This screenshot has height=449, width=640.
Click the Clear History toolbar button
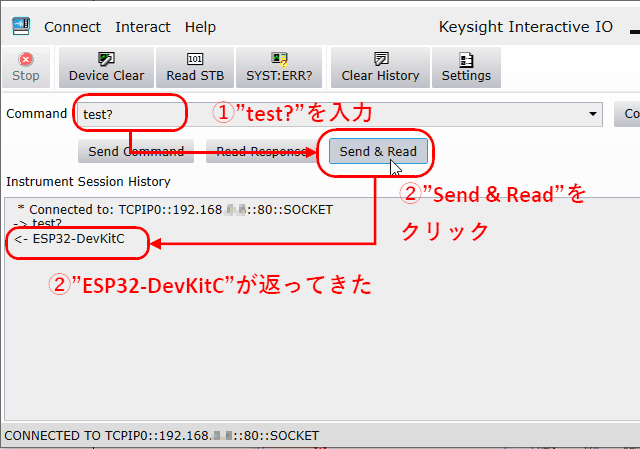point(380,67)
